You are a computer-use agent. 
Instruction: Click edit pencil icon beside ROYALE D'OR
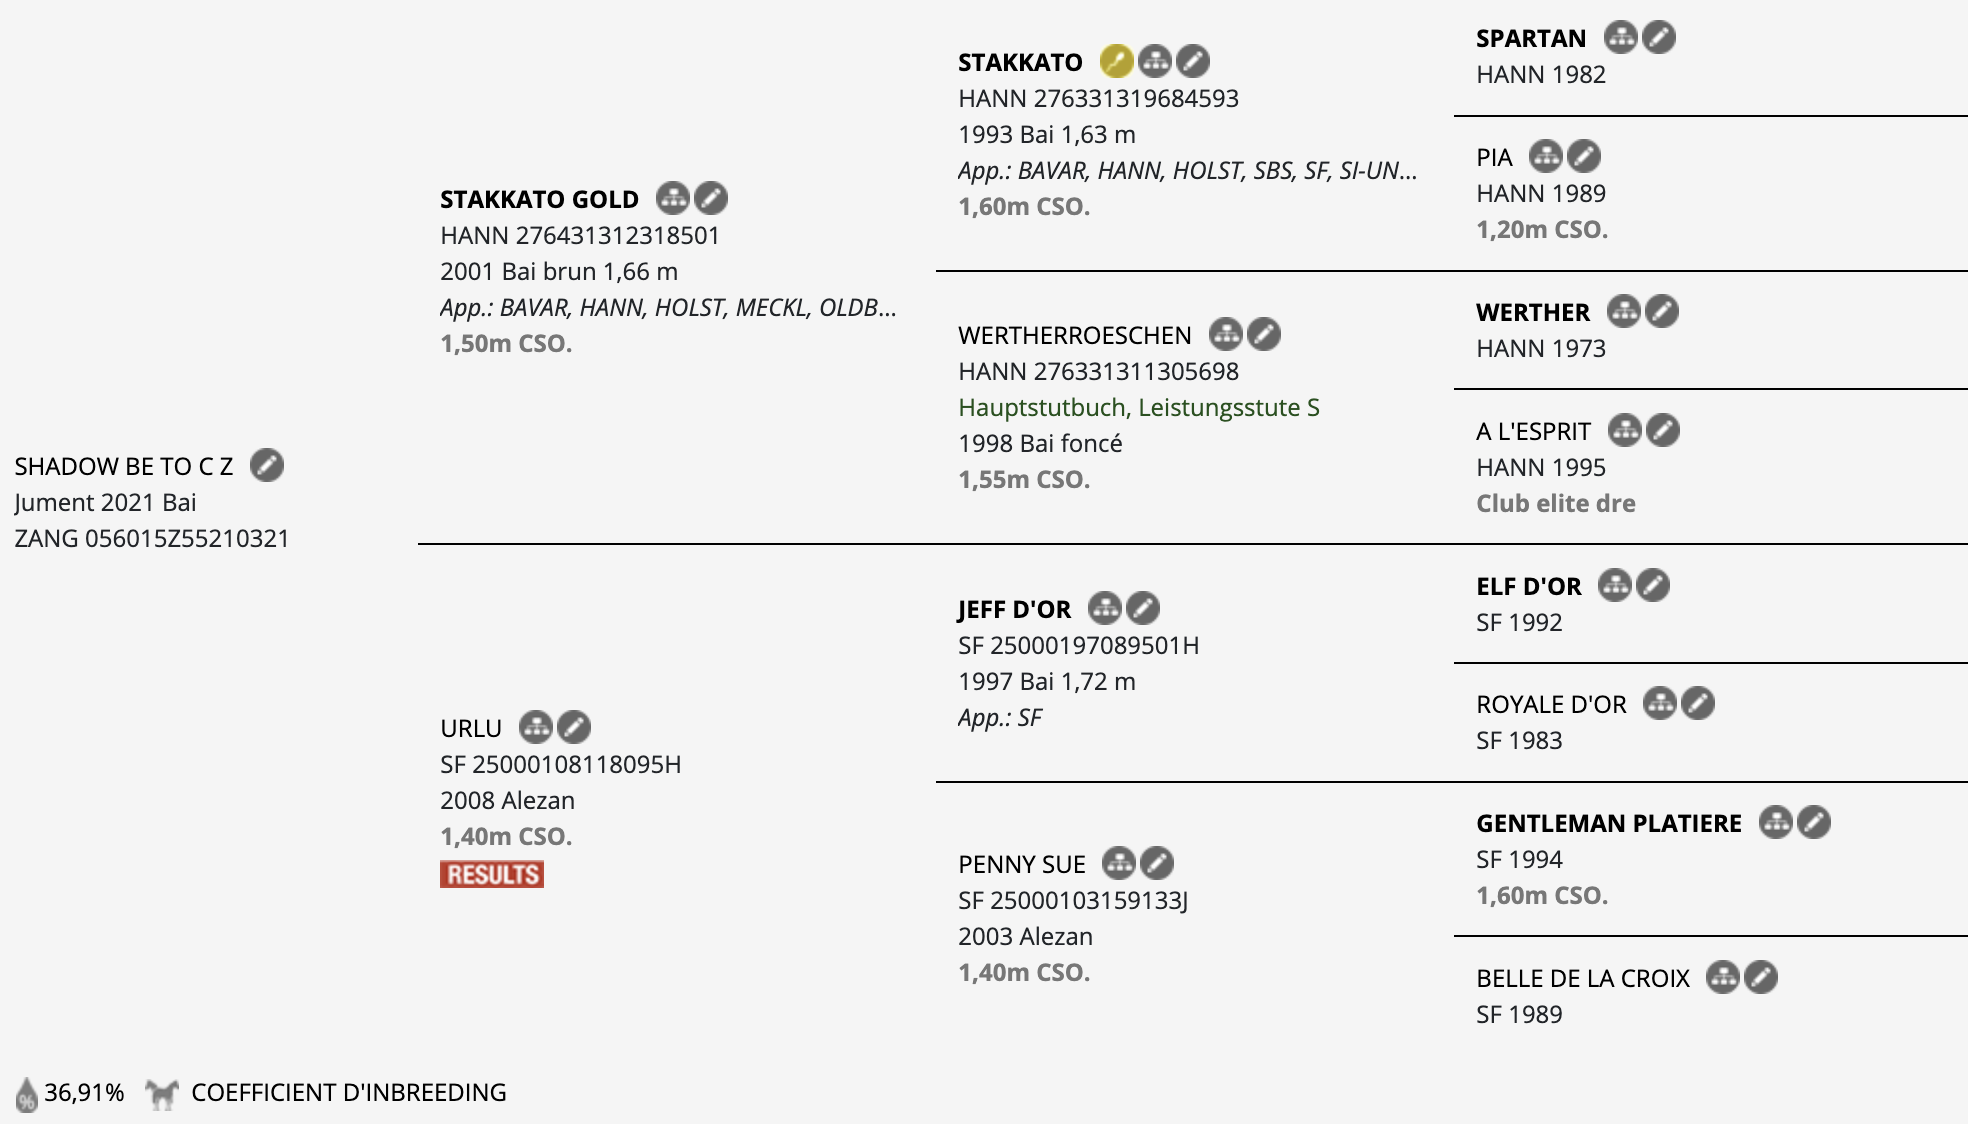click(x=1698, y=703)
